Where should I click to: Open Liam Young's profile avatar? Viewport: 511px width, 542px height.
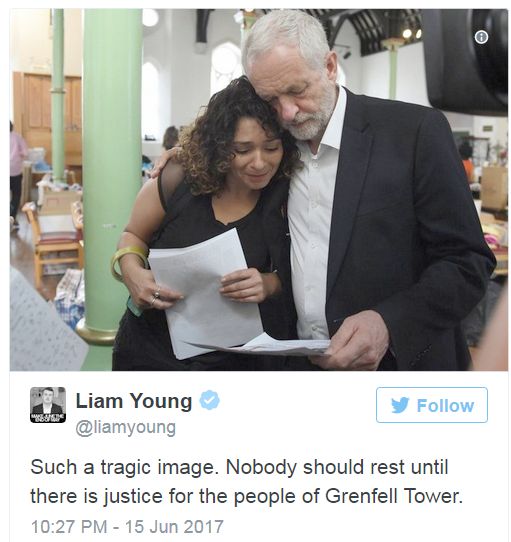pyautogui.click(x=48, y=405)
